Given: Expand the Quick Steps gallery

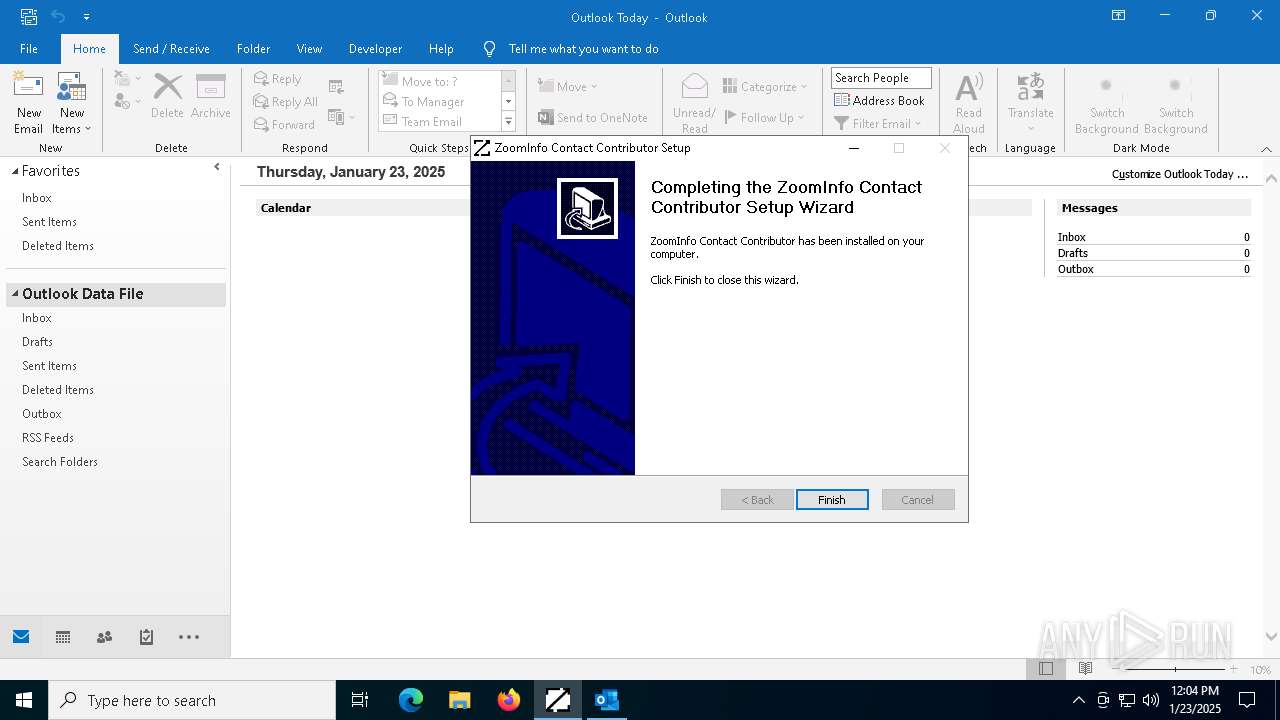Looking at the screenshot, I should click(508, 122).
